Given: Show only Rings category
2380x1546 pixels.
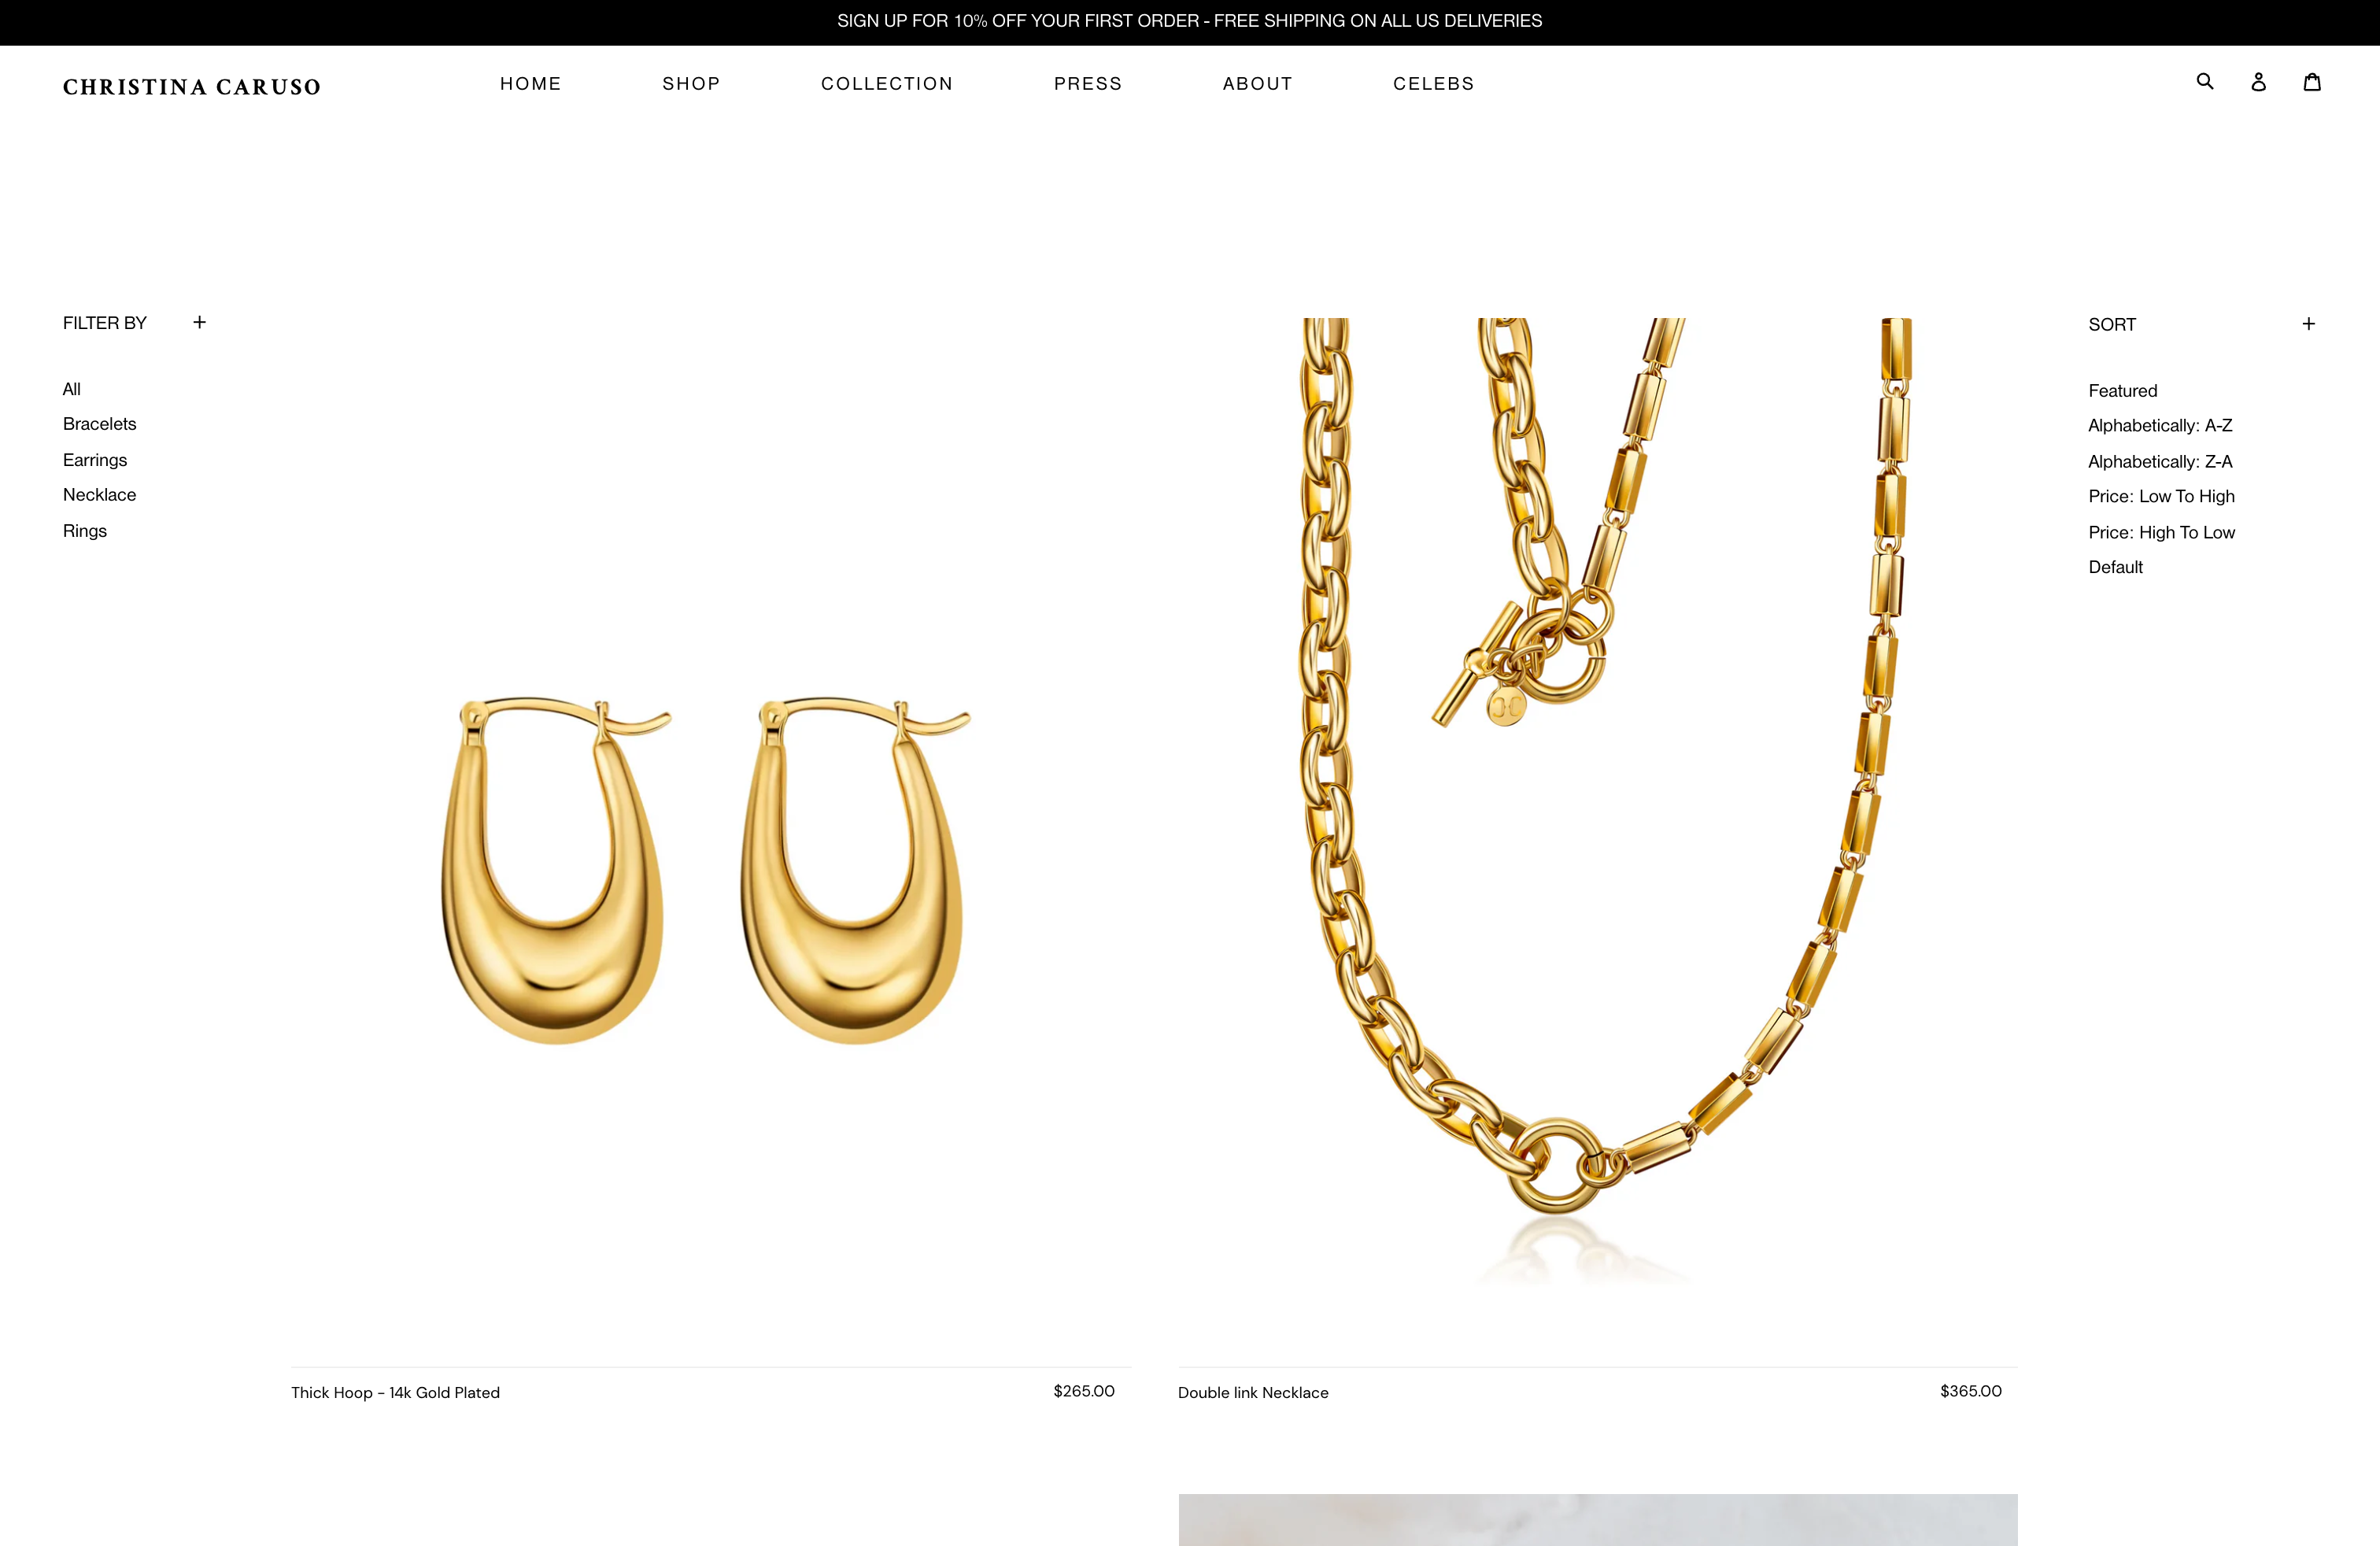Looking at the screenshot, I should (x=85, y=531).
